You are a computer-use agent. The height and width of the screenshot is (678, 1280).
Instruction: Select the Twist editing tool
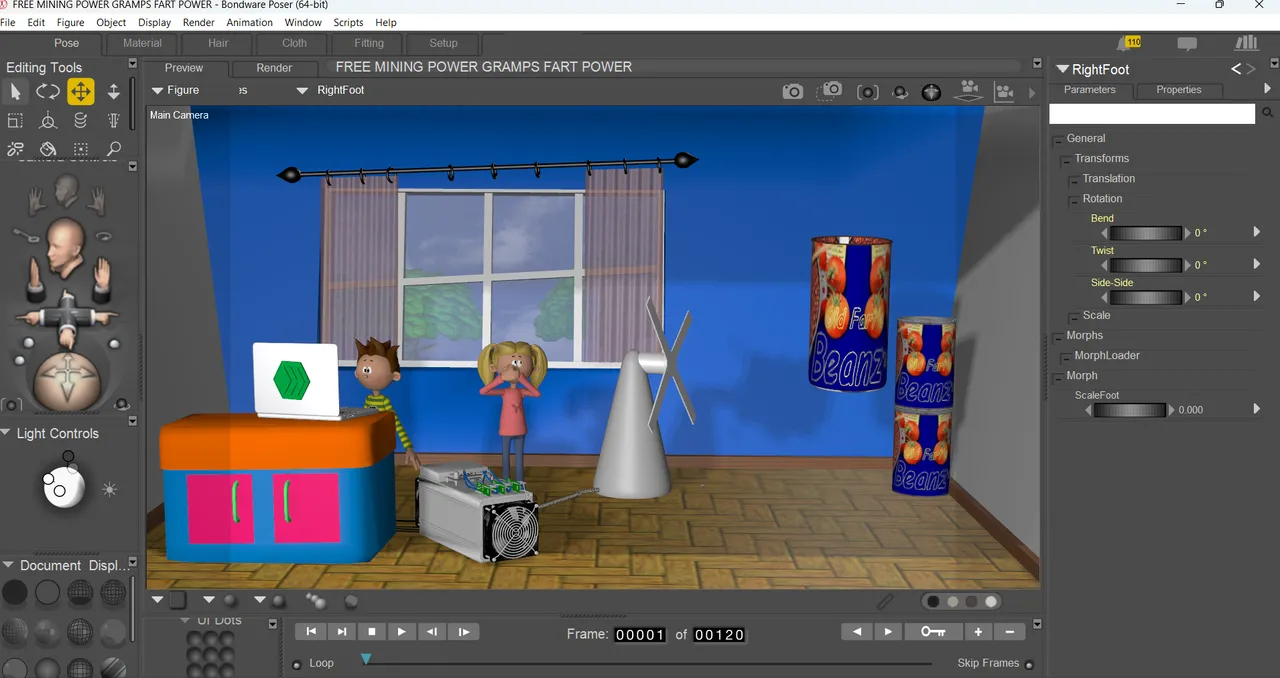coord(81,121)
